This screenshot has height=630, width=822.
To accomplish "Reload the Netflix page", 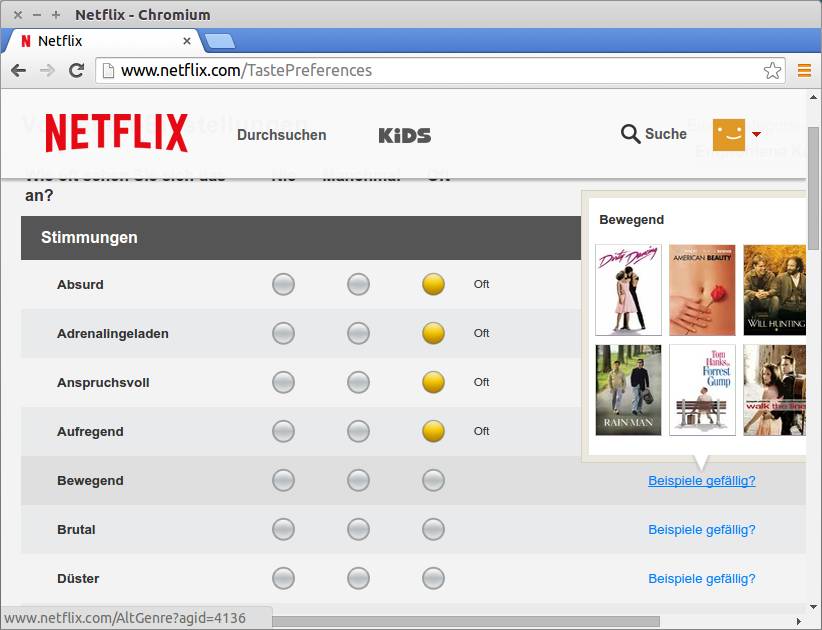I will [77, 70].
